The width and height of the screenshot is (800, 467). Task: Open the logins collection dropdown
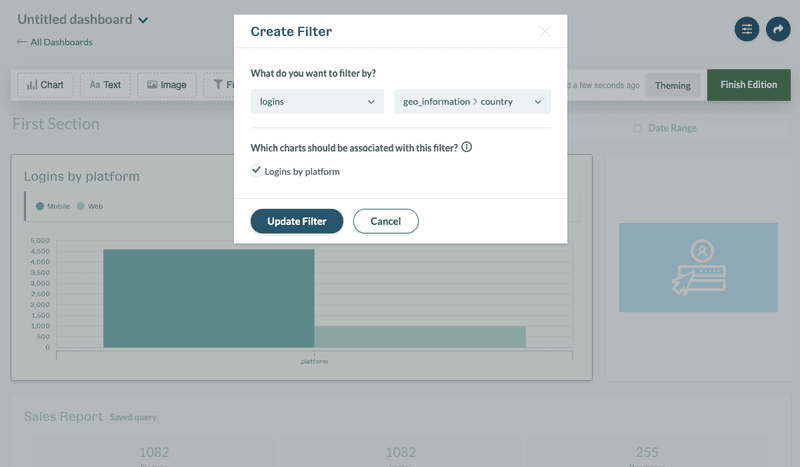pos(317,102)
